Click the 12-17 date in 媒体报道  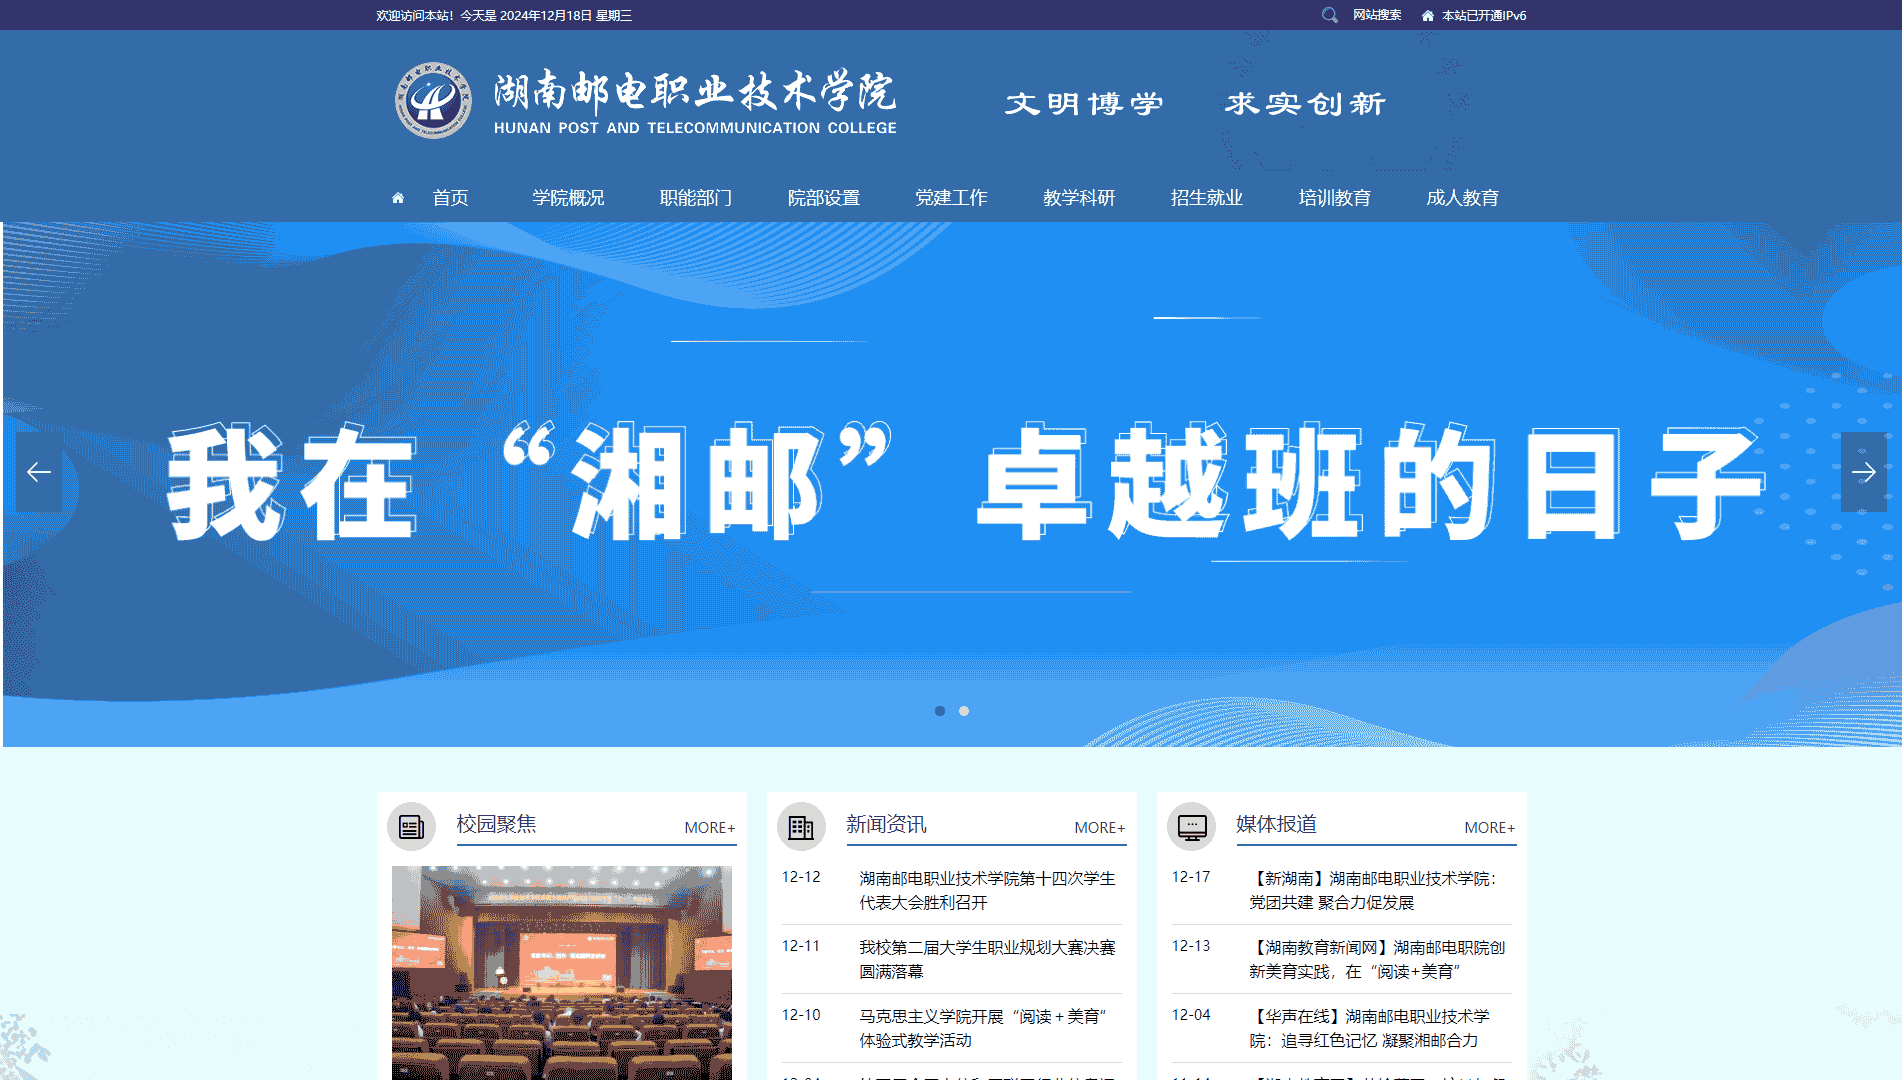[1191, 877]
